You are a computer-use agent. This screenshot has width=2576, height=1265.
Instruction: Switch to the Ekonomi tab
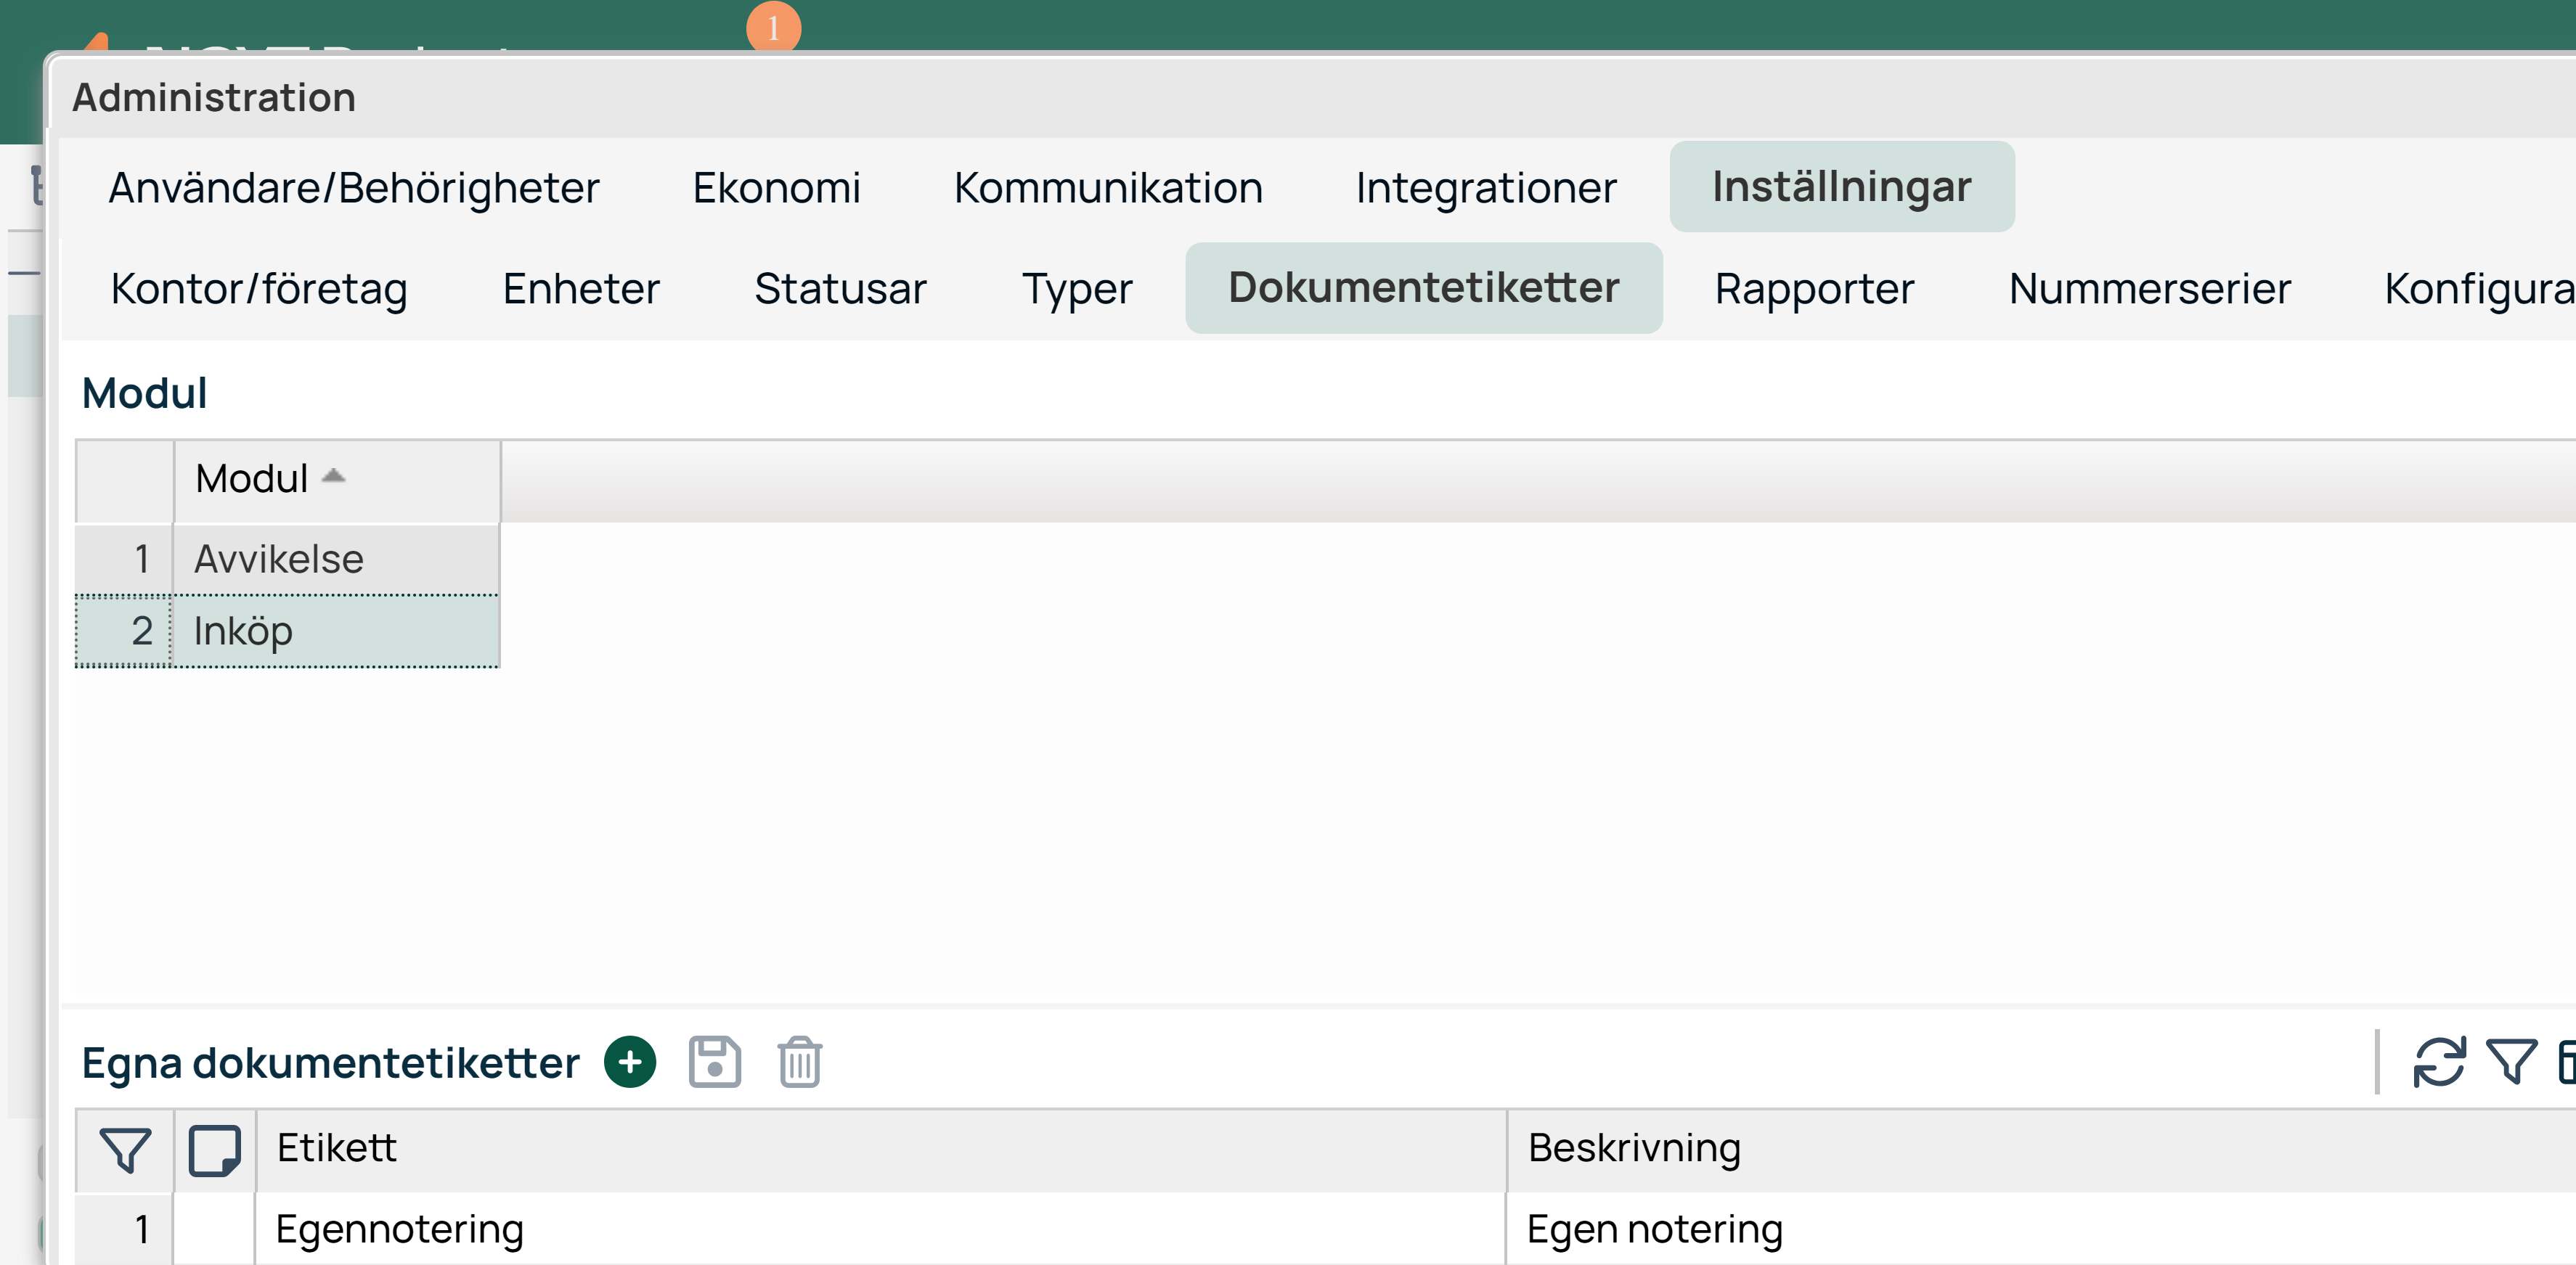(x=777, y=188)
